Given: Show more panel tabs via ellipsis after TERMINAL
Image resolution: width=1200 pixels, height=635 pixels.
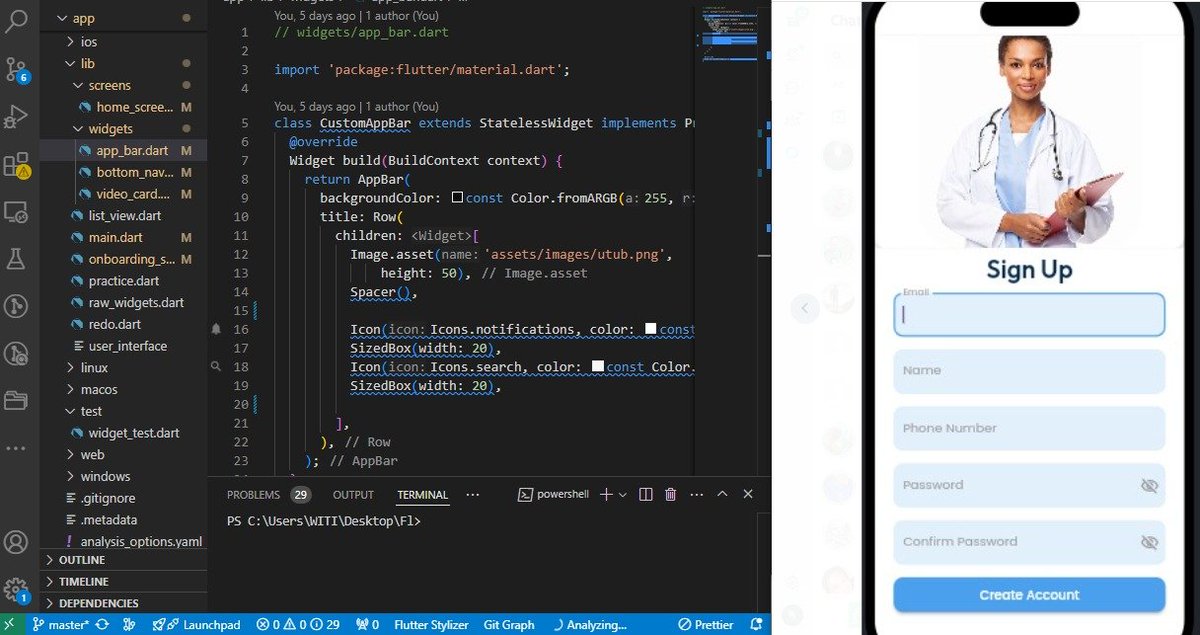Looking at the screenshot, I should pos(473,494).
